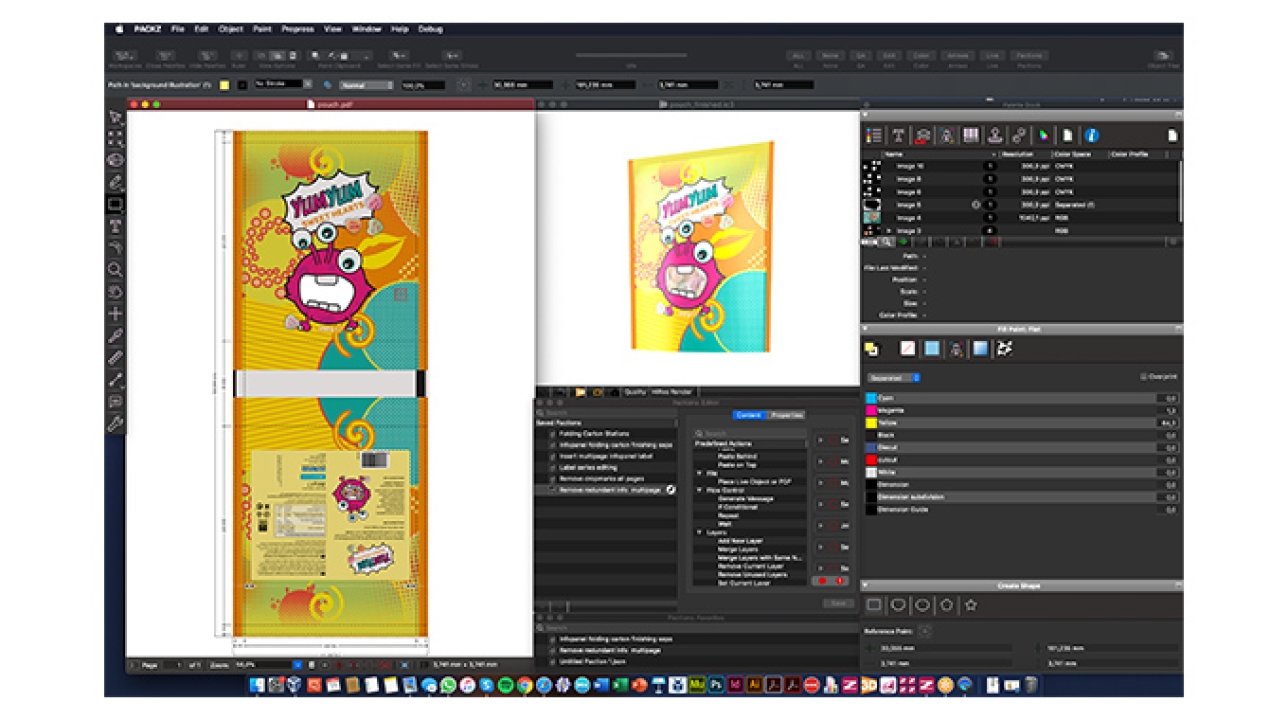1280x720 pixels.
Task: Click the Quality button below 3D view
Action: coord(635,392)
